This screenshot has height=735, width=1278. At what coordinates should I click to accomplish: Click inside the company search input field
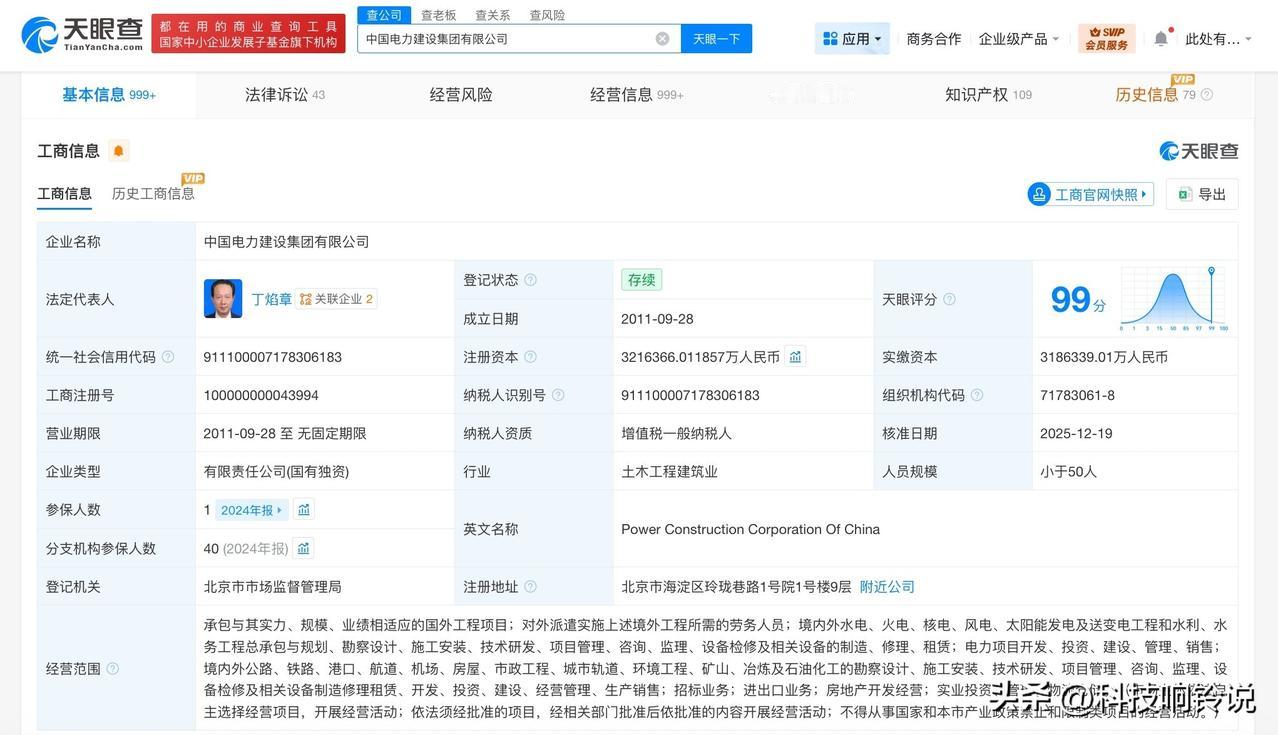pos(500,36)
